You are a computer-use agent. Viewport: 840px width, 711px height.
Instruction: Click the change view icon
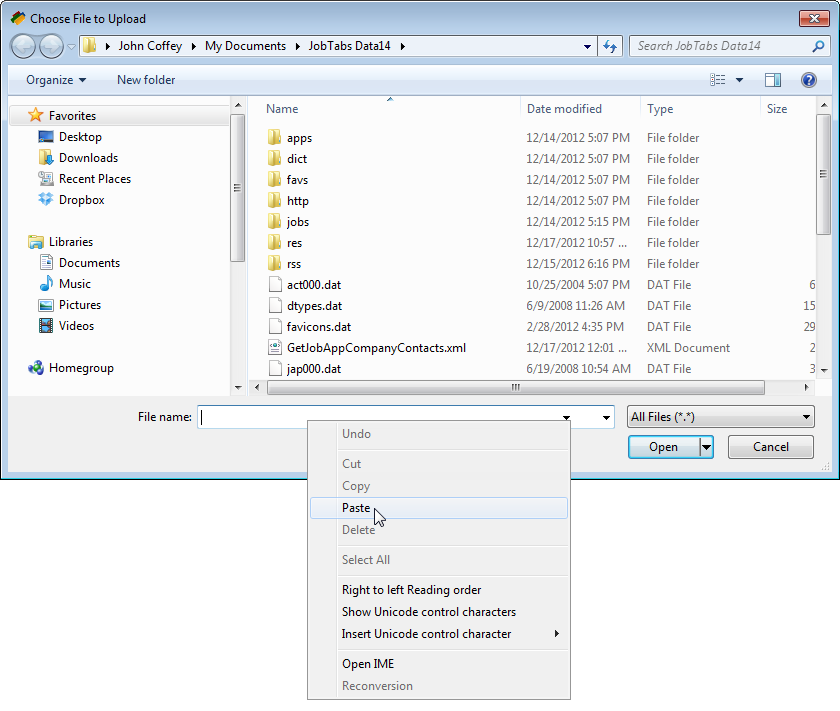[717, 80]
